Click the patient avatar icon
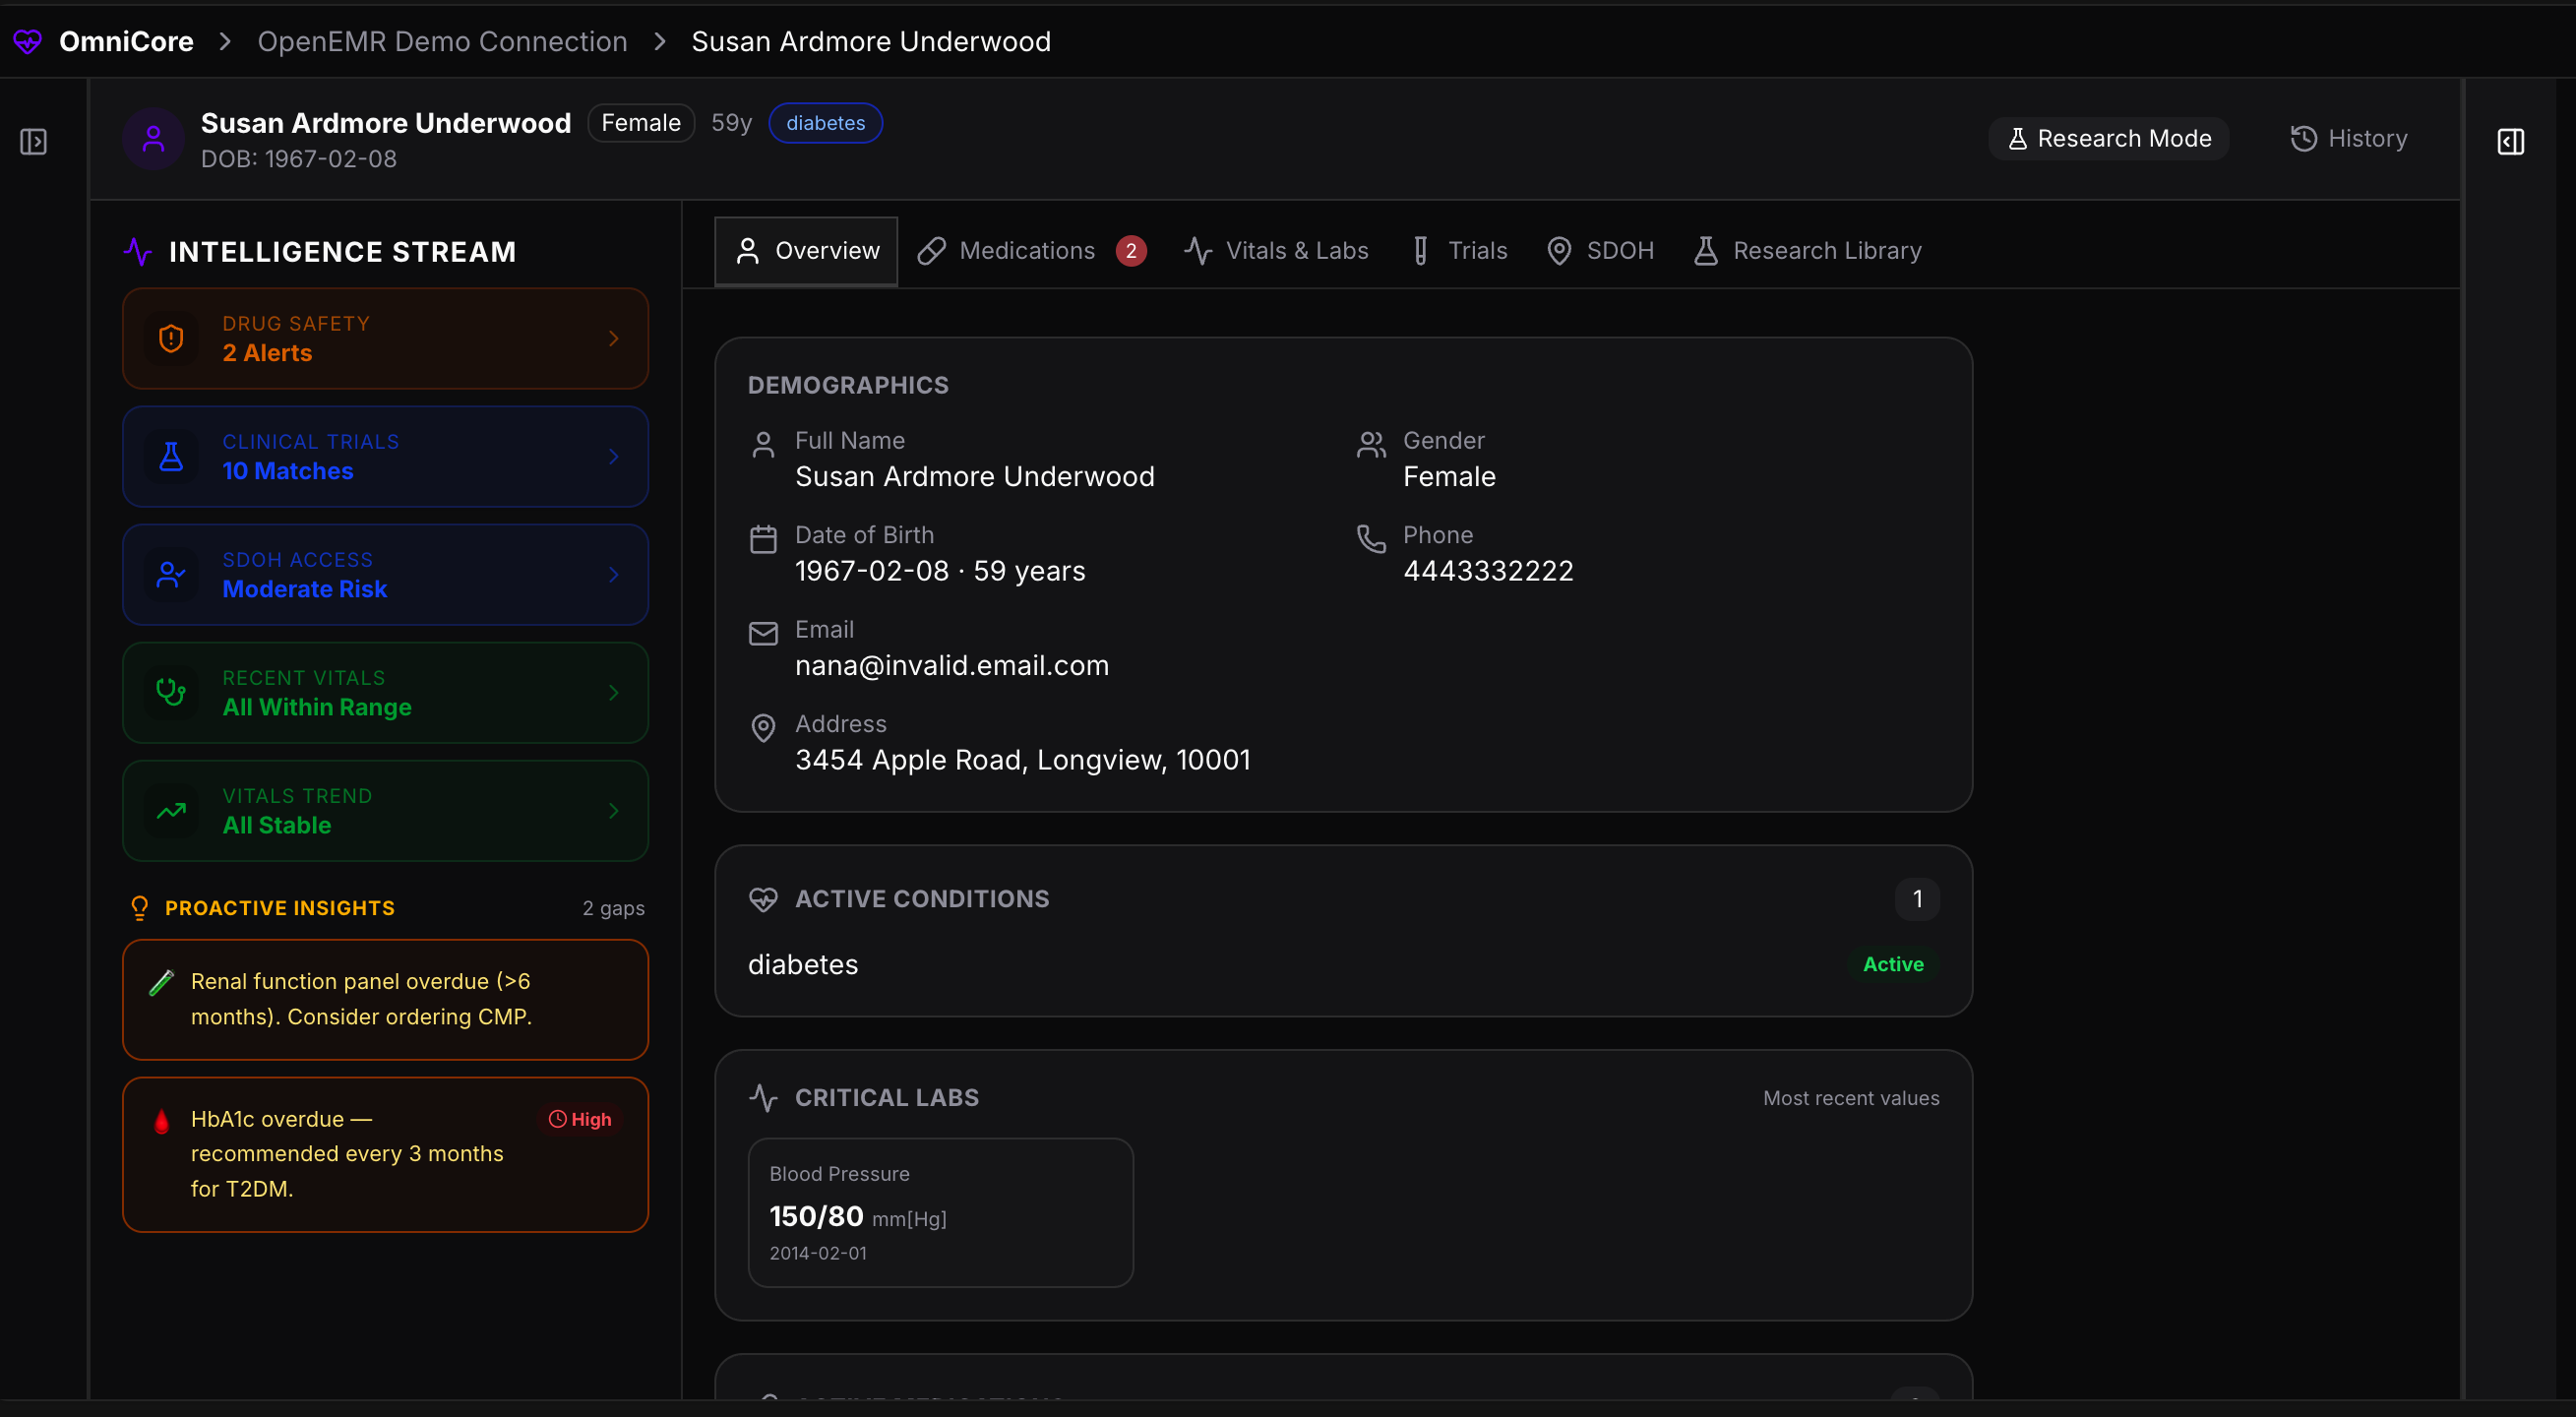This screenshot has height=1417, width=2576. (x=153, y=139)
